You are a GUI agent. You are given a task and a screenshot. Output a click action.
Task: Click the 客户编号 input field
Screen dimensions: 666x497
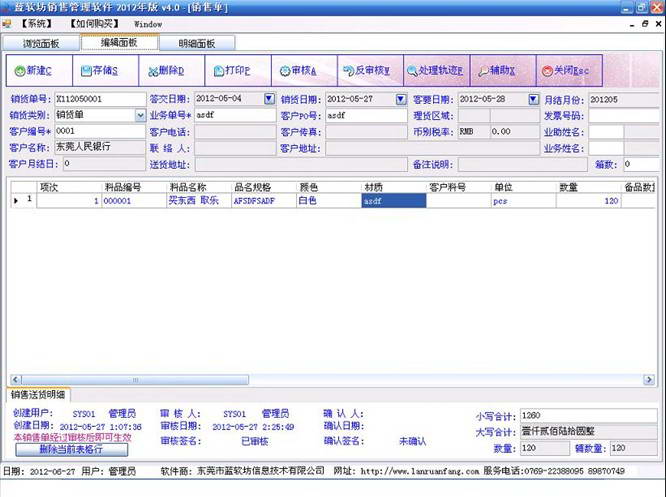click(99, 131)
